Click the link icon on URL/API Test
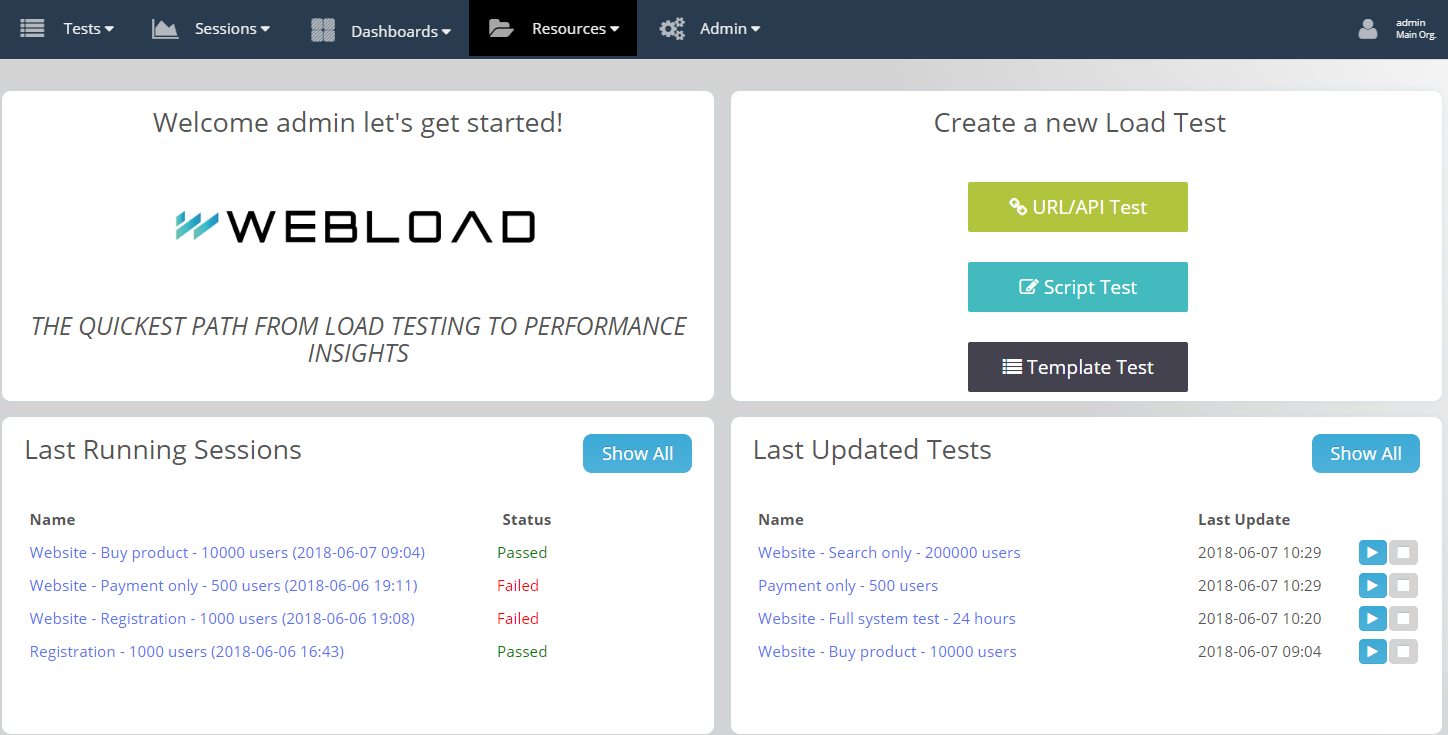The image size is (1448, 735). pyautogui.click(x=1019, y=207)
